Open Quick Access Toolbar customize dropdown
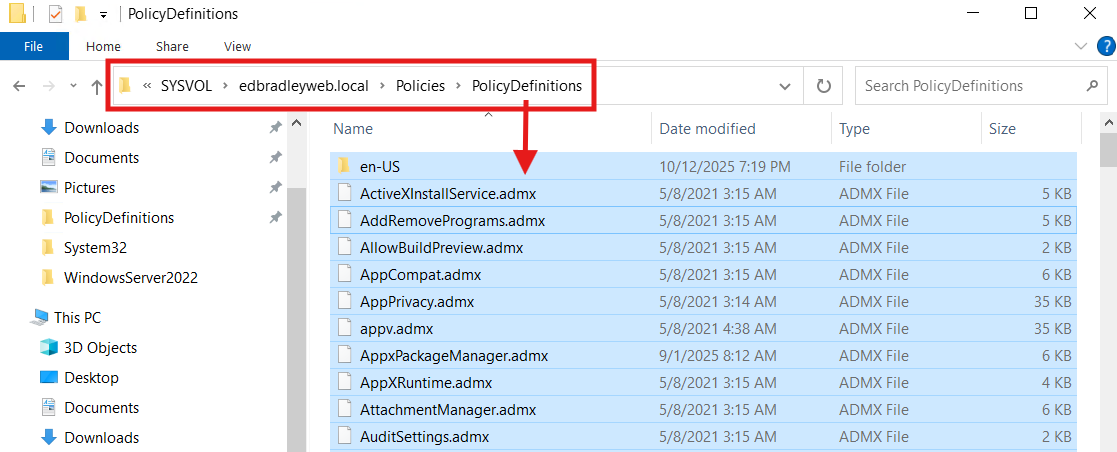Screen dimensions: 1117x452 [104, 14]
